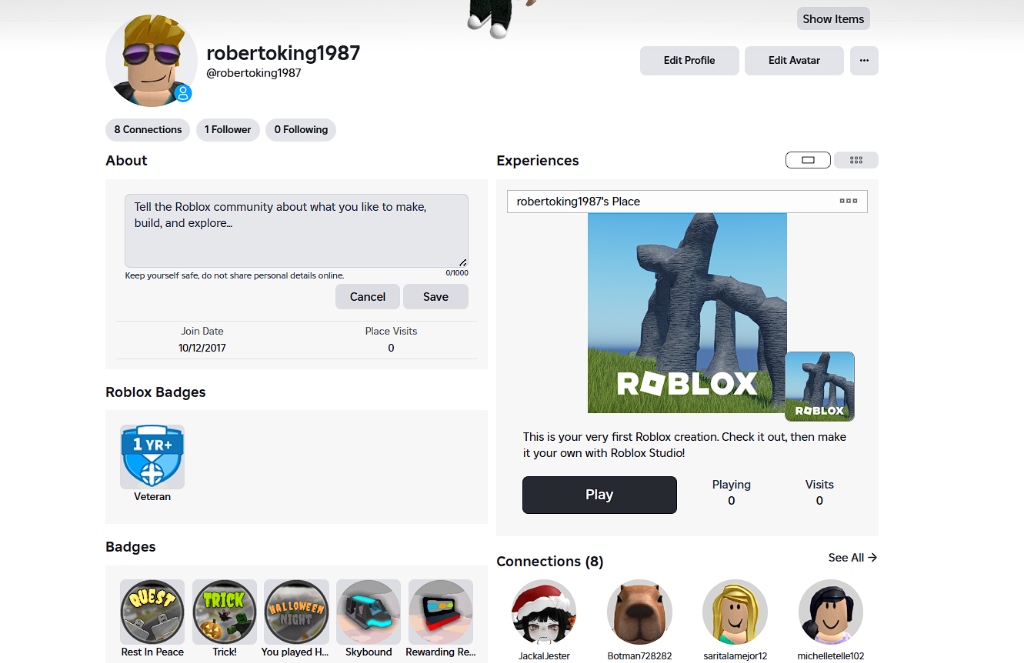Viewport: 1024px width, 663px height.
Task: Click into the About description text box
Action: pos(296,231)
